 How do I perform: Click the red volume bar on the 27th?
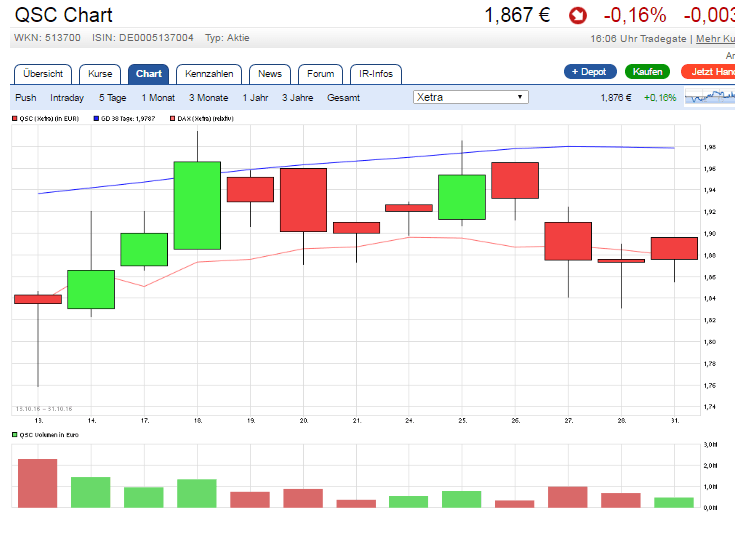[568, 497]
